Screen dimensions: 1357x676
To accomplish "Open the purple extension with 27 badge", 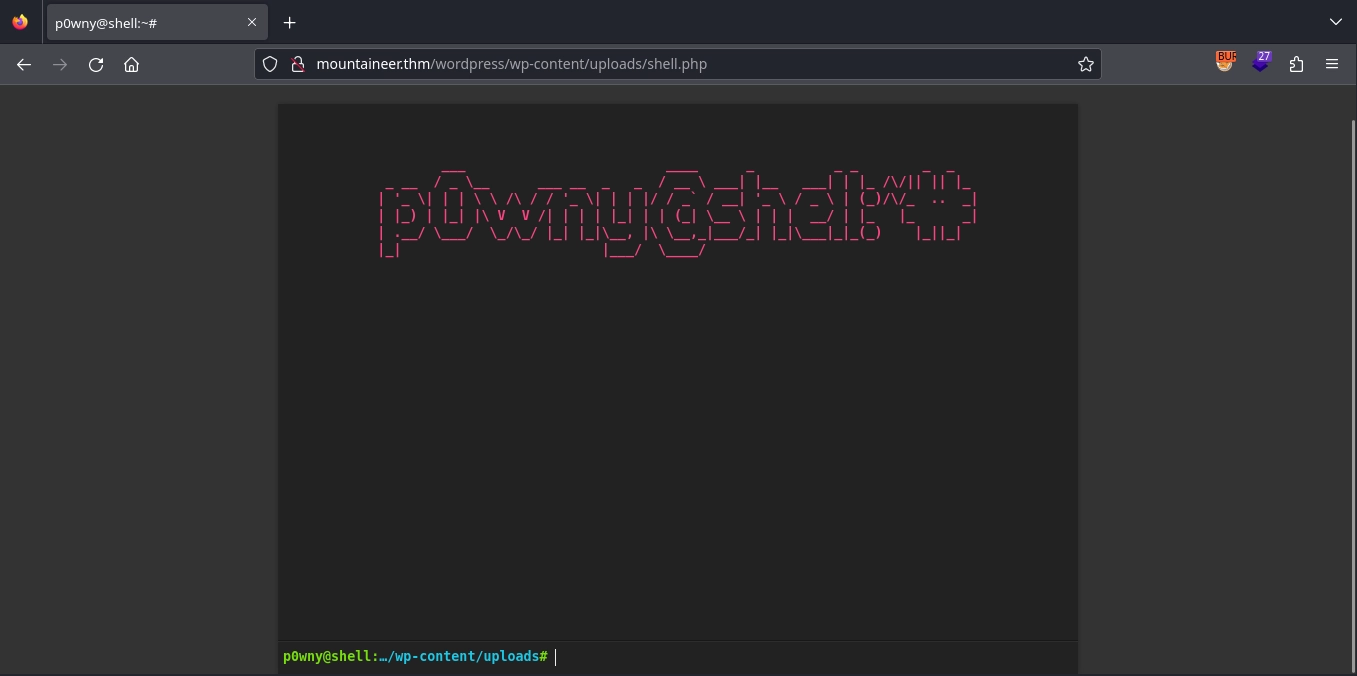I will click(x=1261, y=63).
